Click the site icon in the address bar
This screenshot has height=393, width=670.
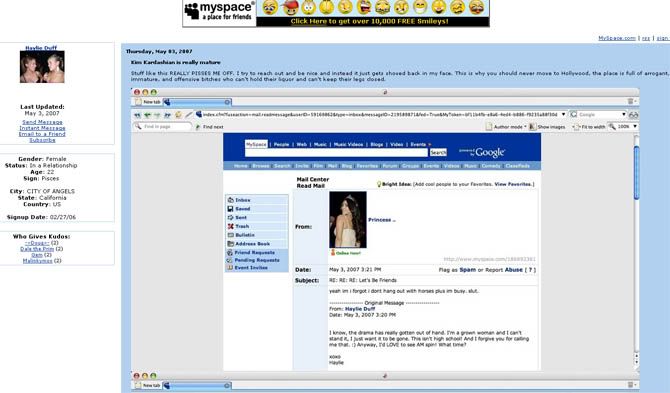point(199,114)
